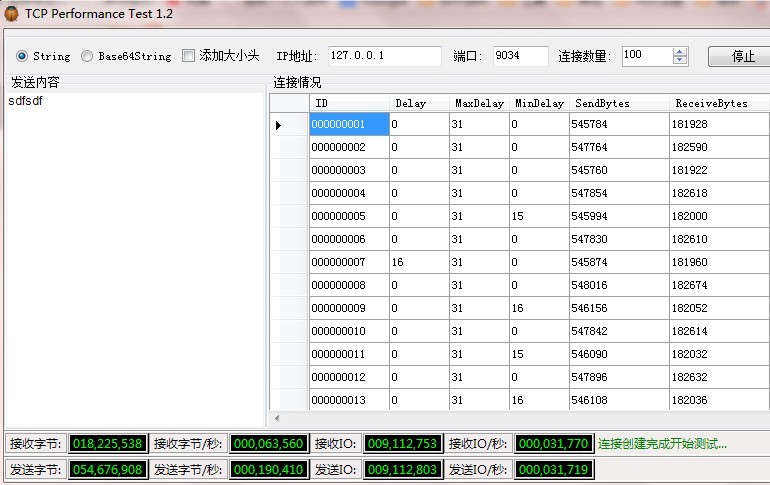Screen dimensions: 770x485
Task: Sort by the ID column header
Action: (x=349, y=103)
